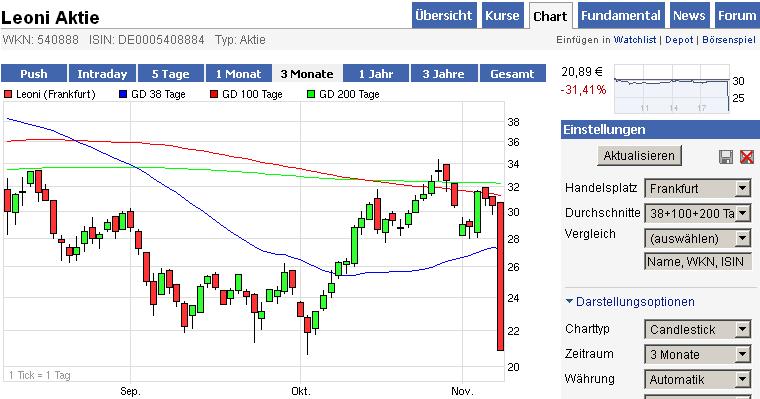
Task: Click the green GD 200 Tage legend square
Action: (311, 94)
